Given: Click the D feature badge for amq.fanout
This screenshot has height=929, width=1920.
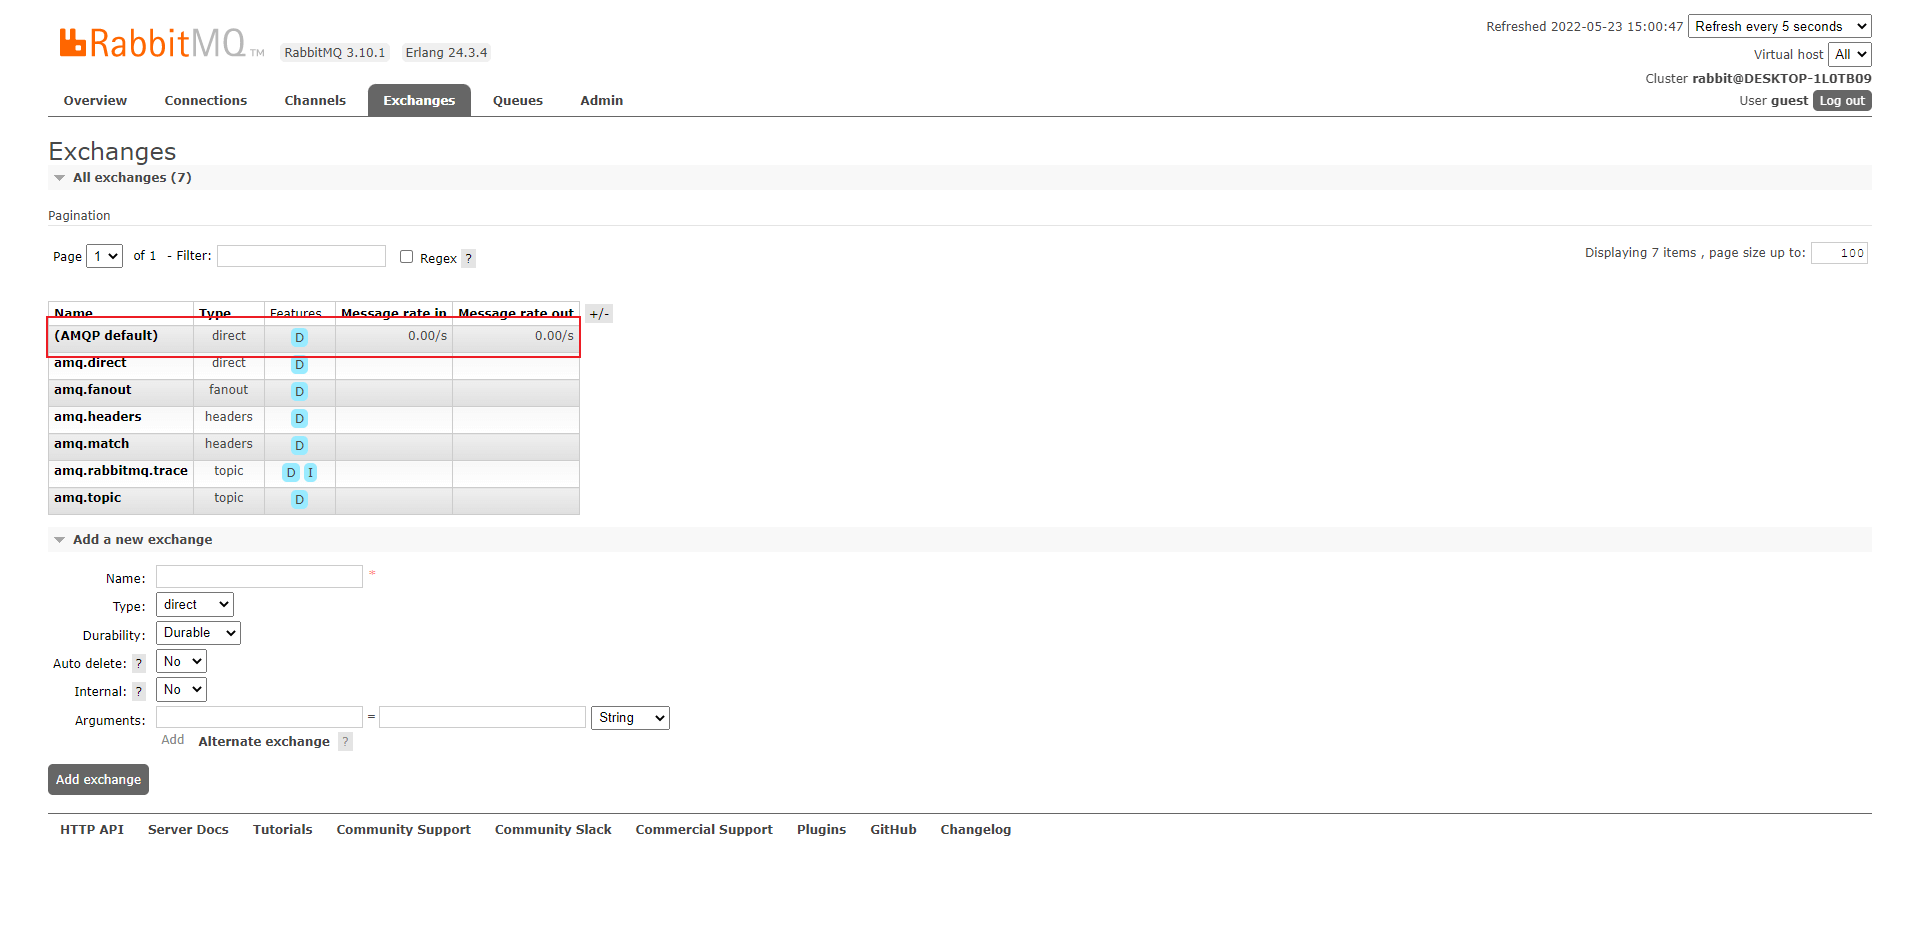Looking at the screenshot, I should [x=299, y=391].
